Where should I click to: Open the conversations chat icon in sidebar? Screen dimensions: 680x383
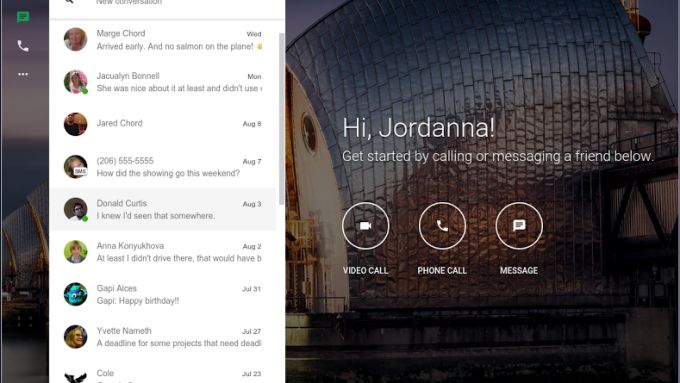(x=23, y=17)
